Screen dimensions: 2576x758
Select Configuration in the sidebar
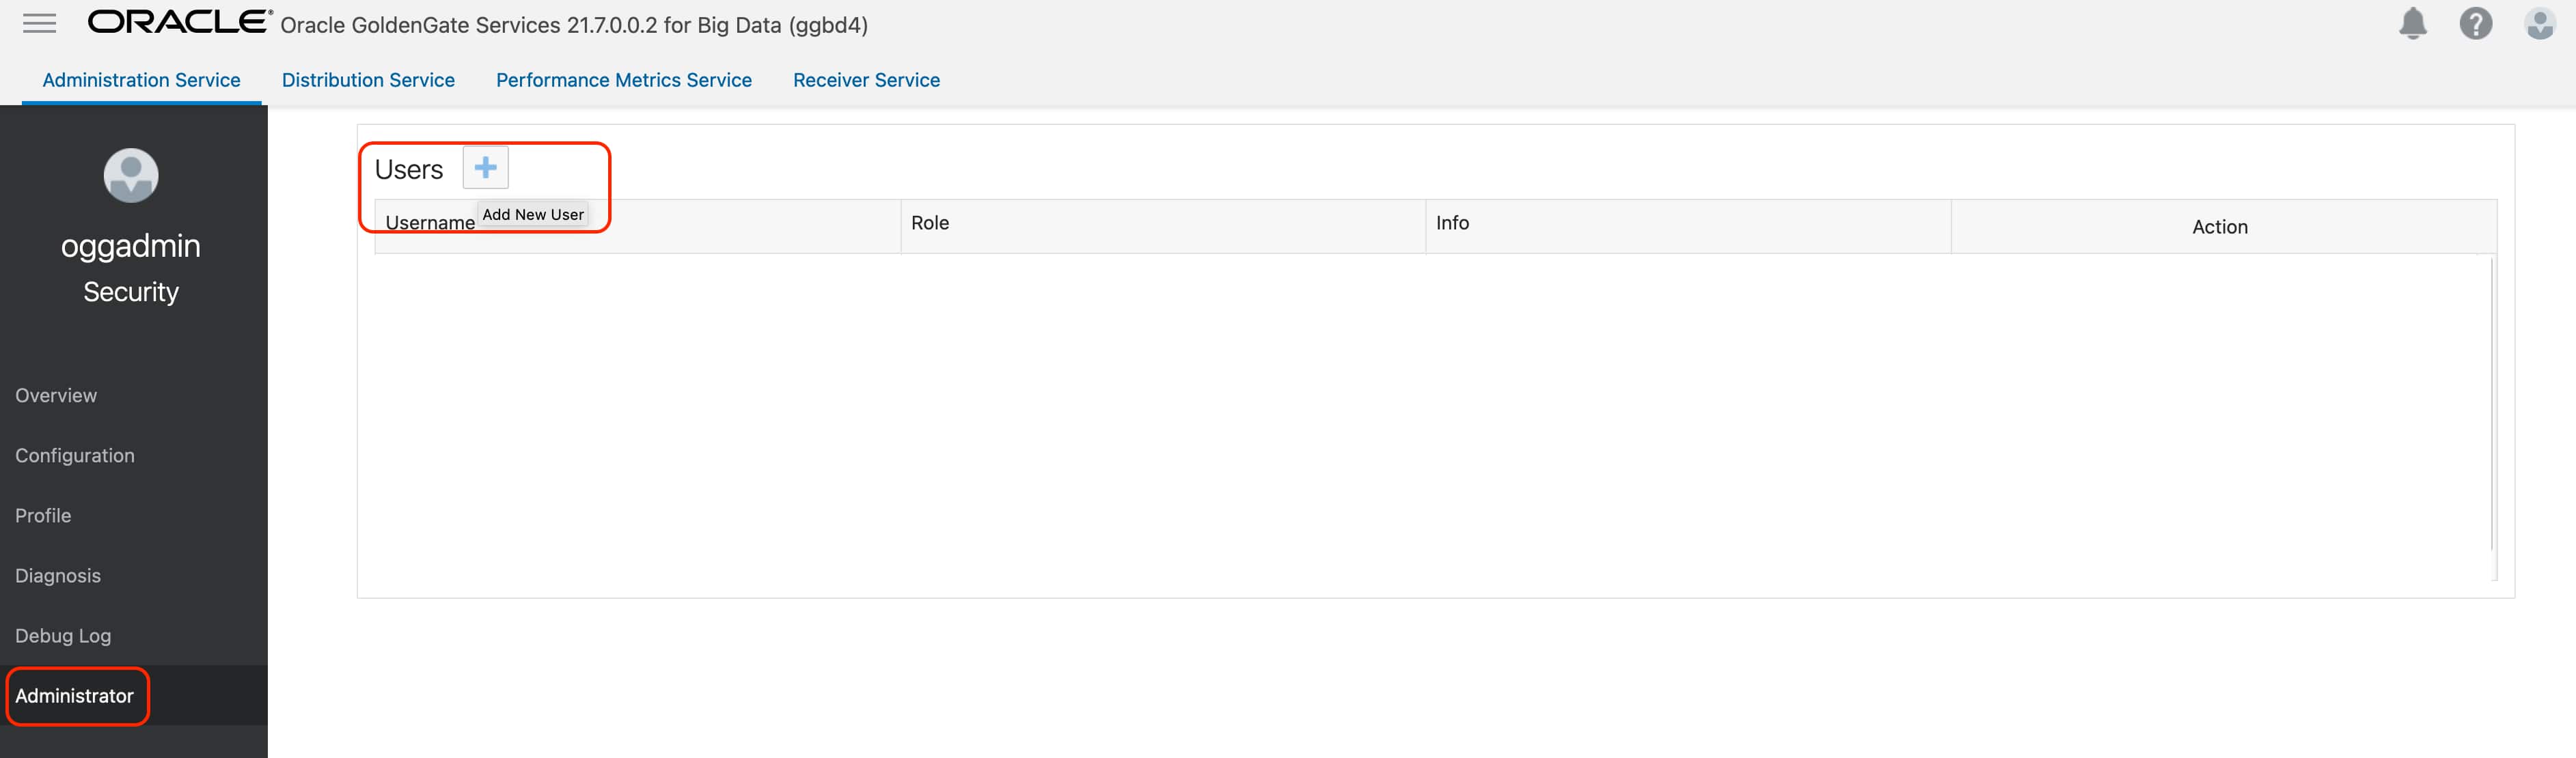click(x=75, y=455)
